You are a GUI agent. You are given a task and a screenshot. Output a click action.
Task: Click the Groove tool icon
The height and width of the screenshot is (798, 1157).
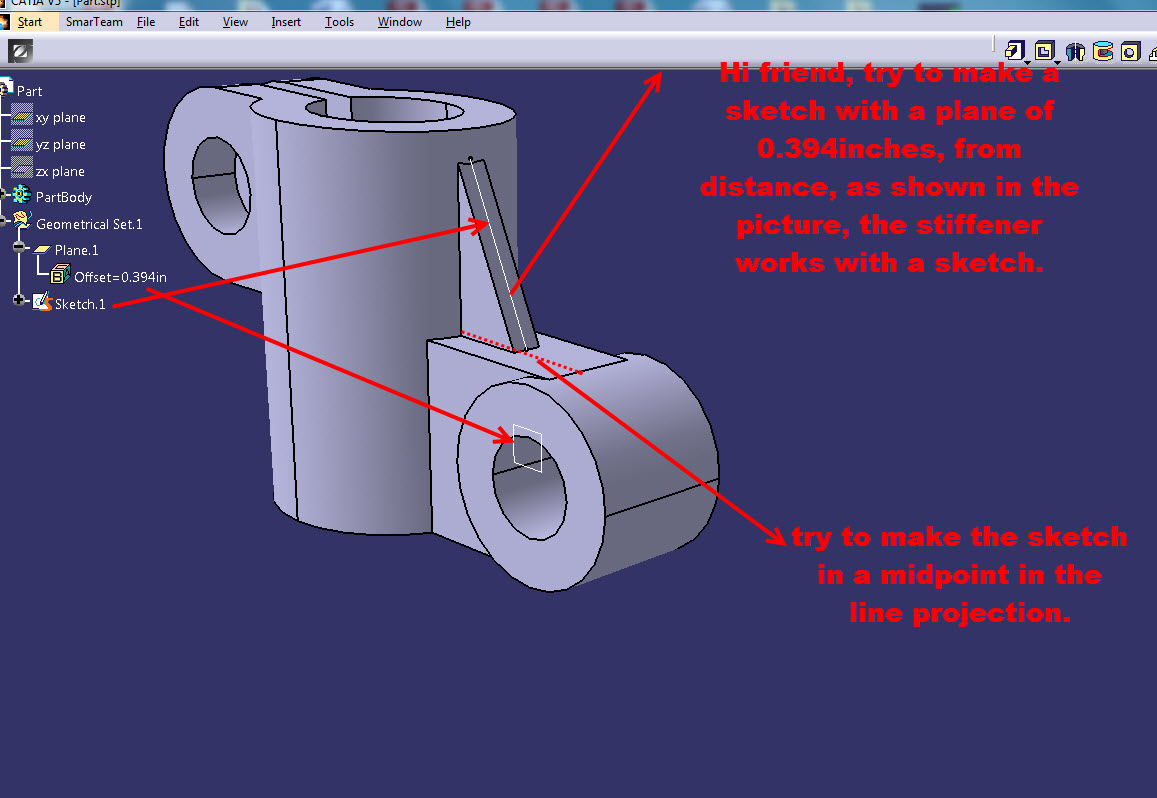[1102, 51]
